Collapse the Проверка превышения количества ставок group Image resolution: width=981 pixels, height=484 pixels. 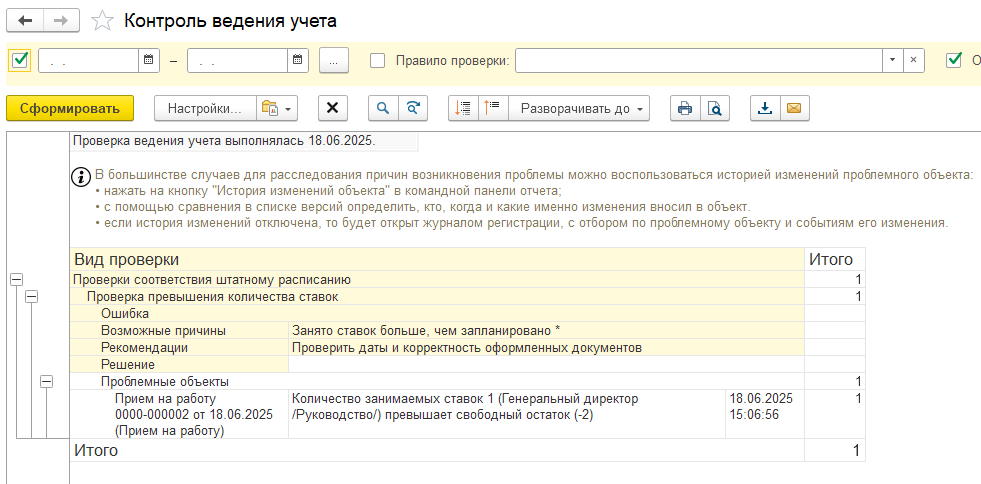[31, 297]
